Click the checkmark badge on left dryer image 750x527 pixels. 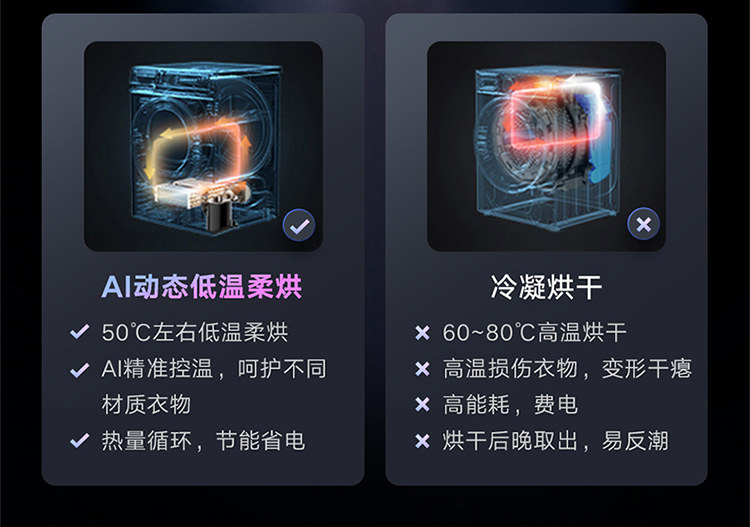[x=299, y=225]
